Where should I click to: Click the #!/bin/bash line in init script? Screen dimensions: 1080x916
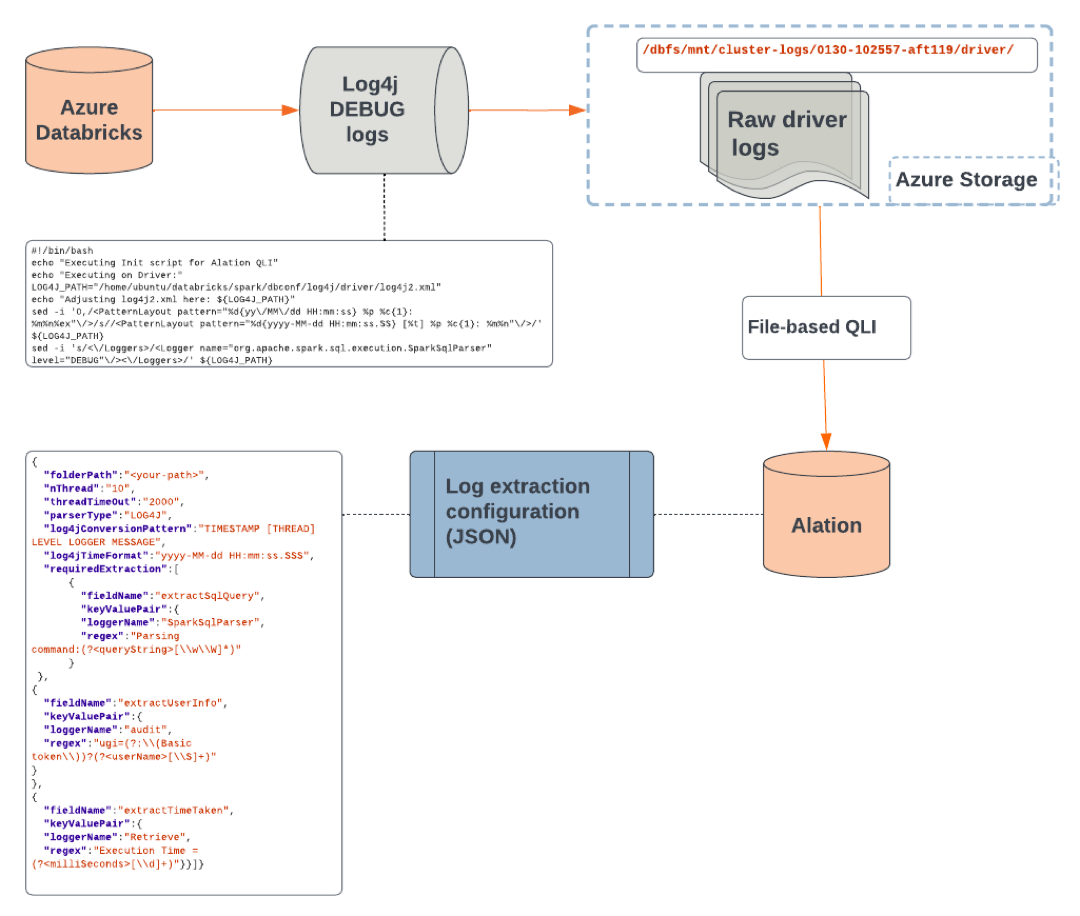tap(62, 251)
